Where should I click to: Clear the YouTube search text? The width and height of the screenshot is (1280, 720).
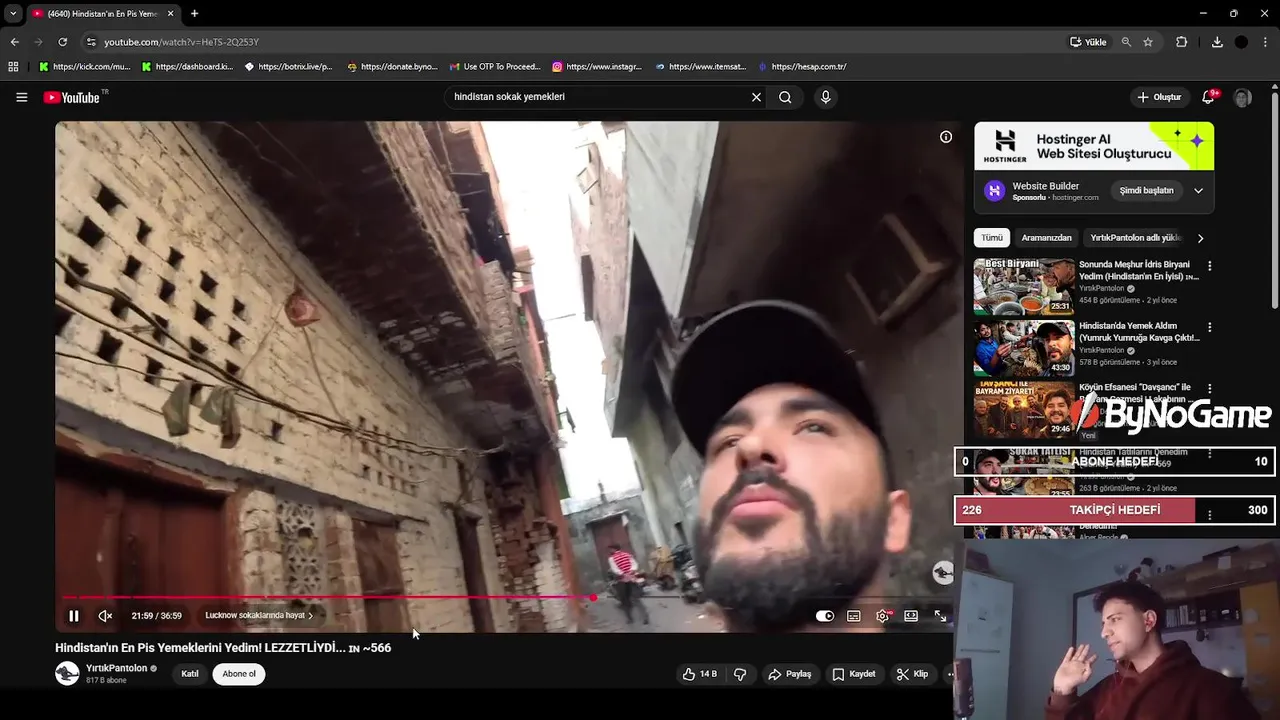pos(756,97)
